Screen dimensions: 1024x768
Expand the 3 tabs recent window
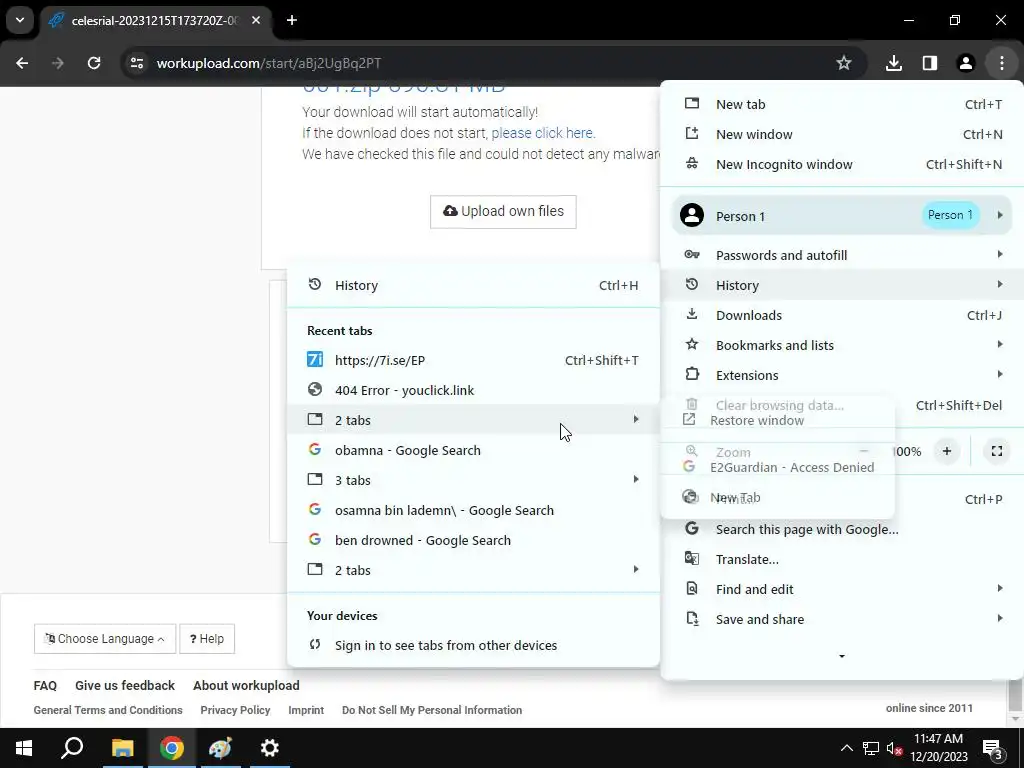click(473, 481)
